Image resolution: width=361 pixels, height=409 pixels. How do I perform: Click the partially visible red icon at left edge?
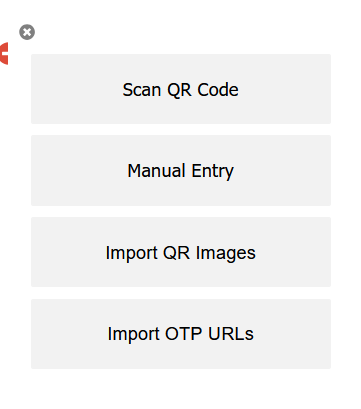(x=4, y=53)
